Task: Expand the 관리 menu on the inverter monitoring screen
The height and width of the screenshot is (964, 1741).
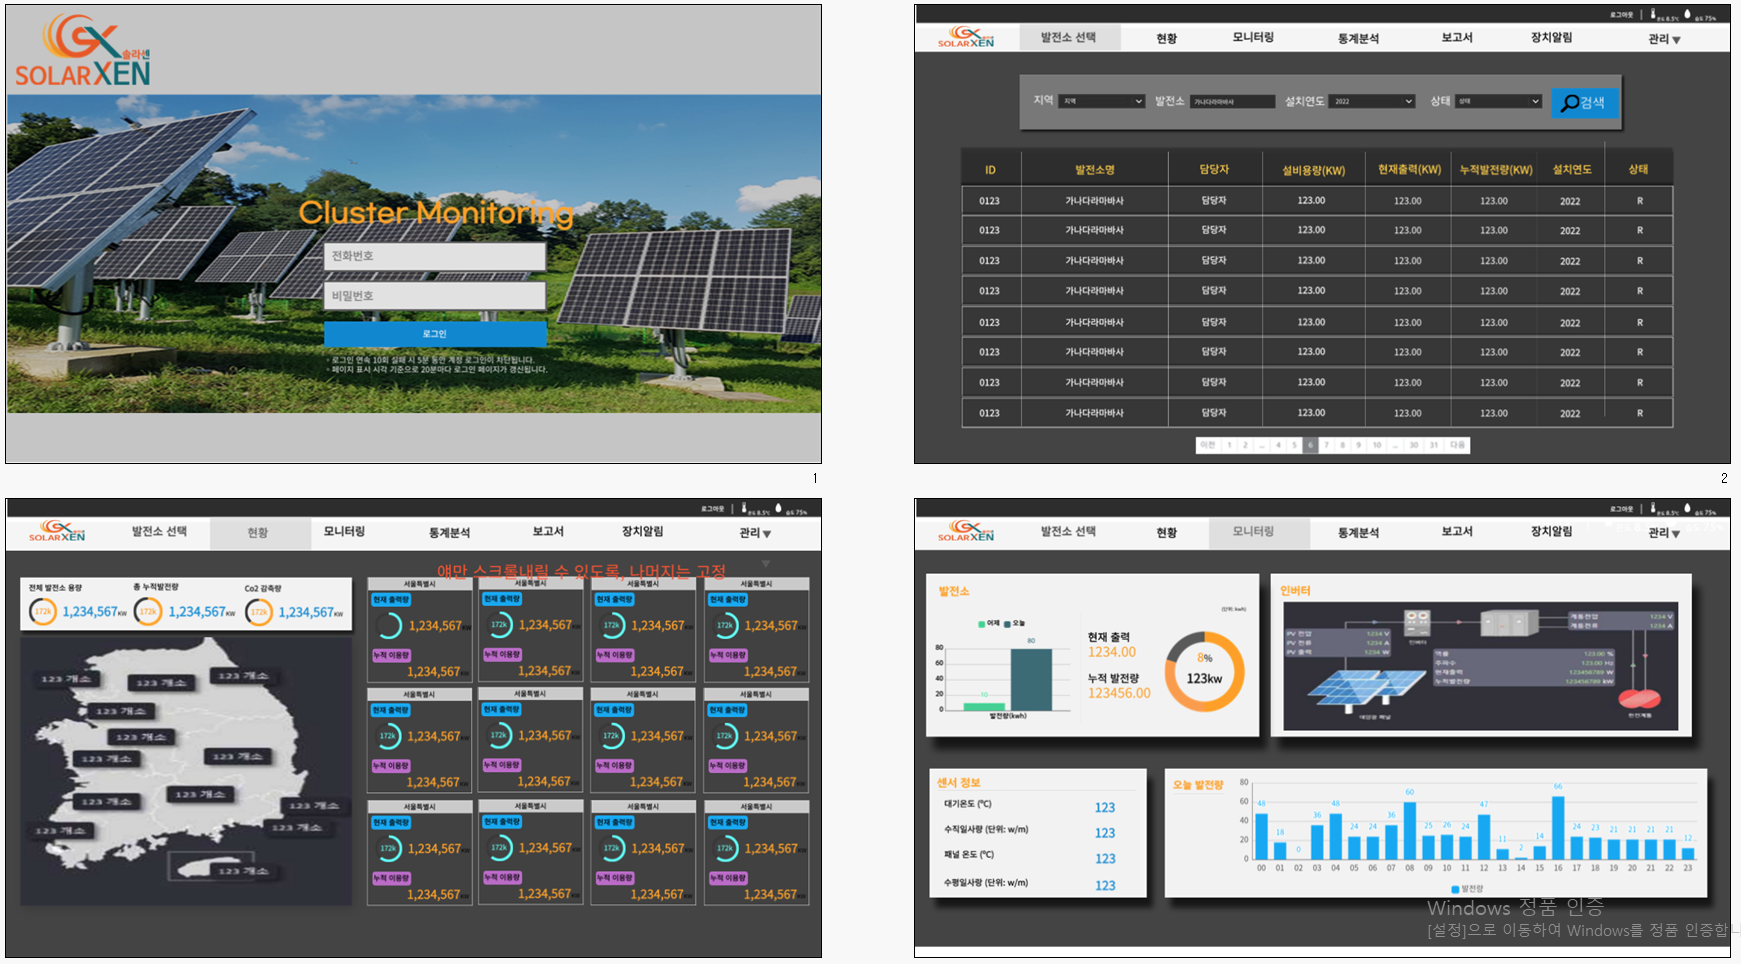Action: point(1664,533)
